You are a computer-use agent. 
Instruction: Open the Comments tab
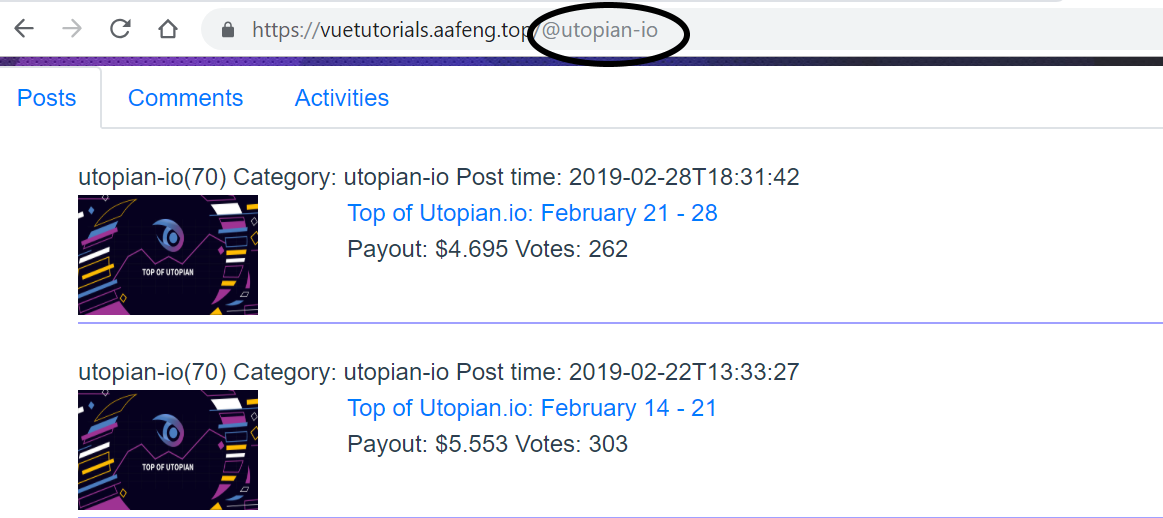[185, 98]
